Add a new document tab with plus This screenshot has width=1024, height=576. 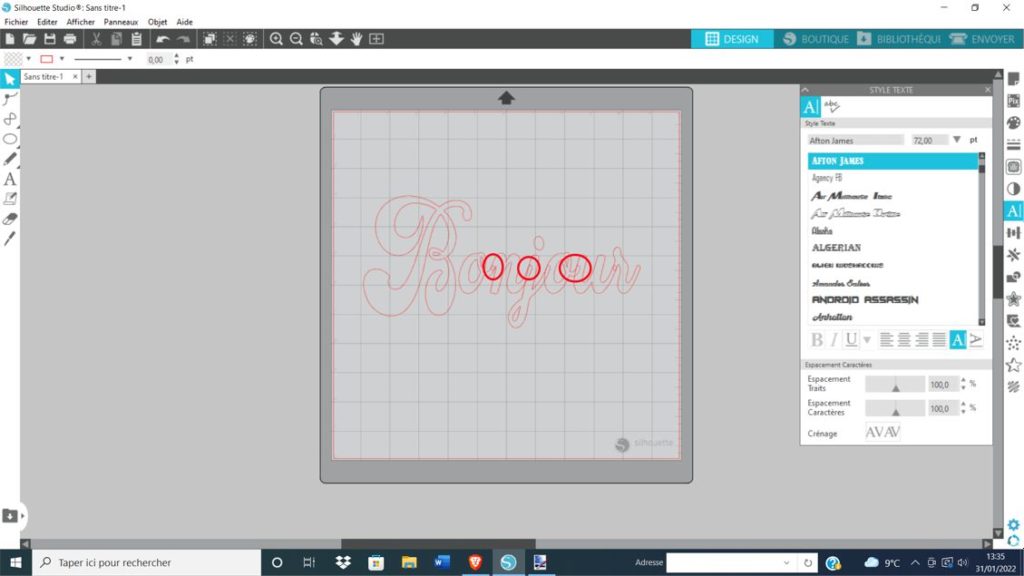89,76
